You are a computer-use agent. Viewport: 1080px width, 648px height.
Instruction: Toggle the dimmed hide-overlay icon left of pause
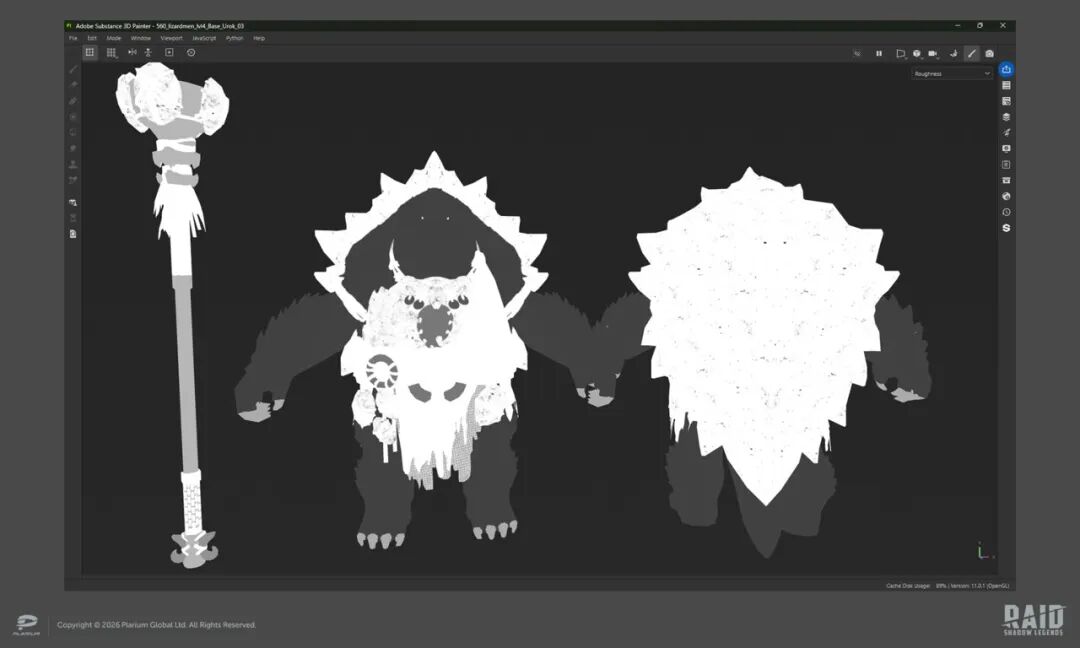(x=857, y=53)
